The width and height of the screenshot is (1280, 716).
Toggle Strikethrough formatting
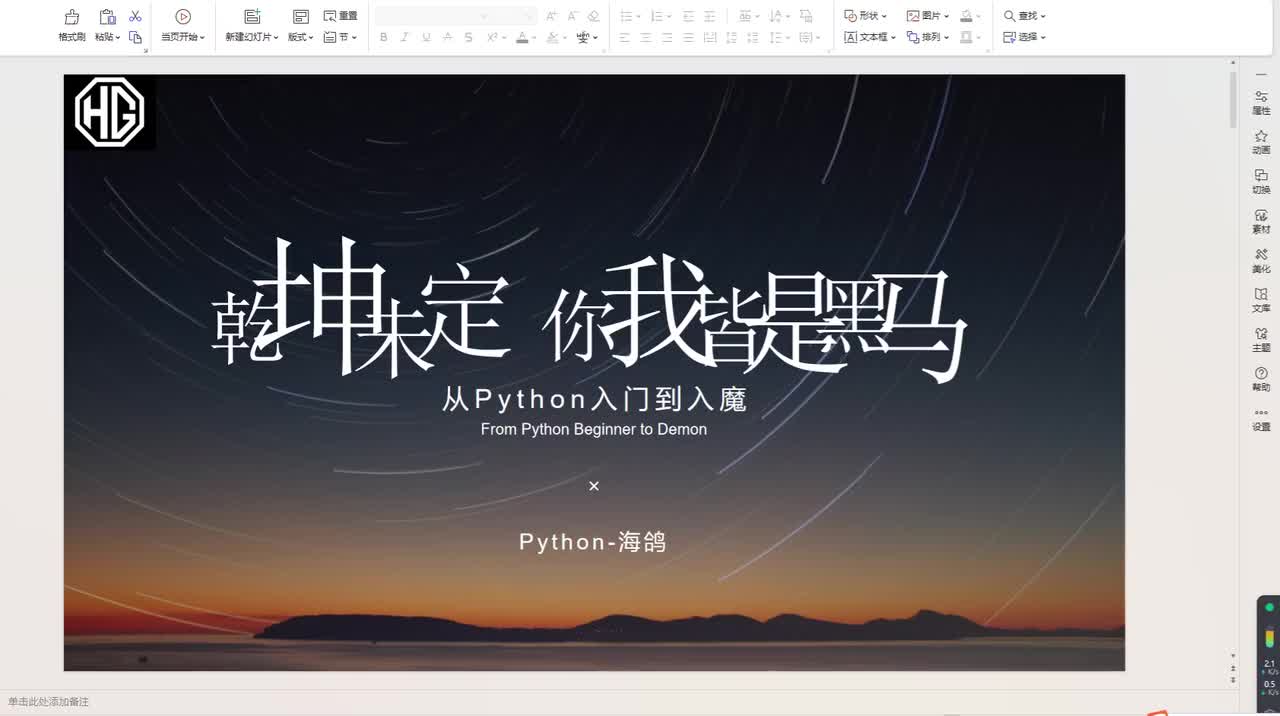(x=447, y=37)
